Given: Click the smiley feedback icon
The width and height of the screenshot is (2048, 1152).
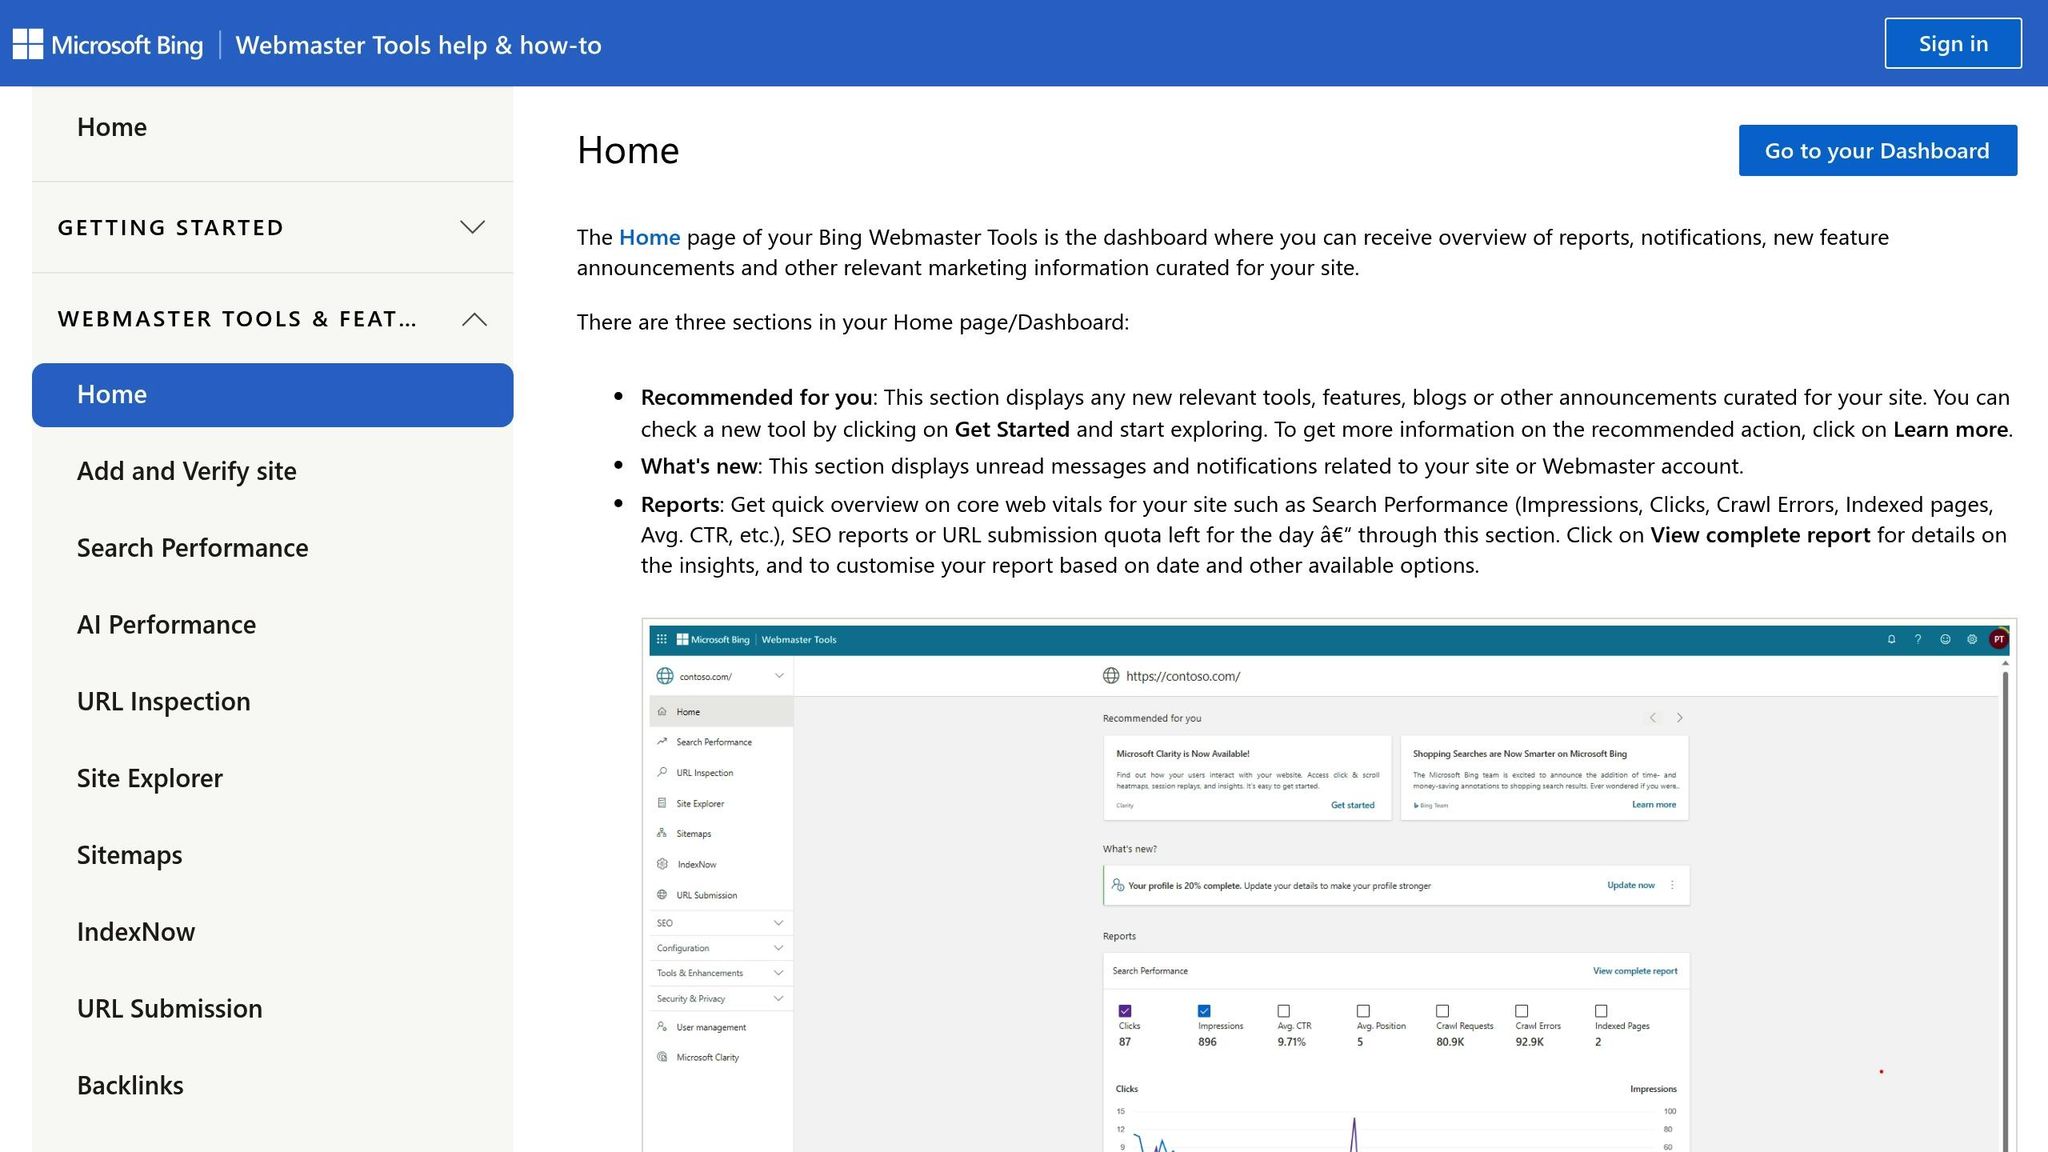Looking at the screenshot, I should point(1945,640).
